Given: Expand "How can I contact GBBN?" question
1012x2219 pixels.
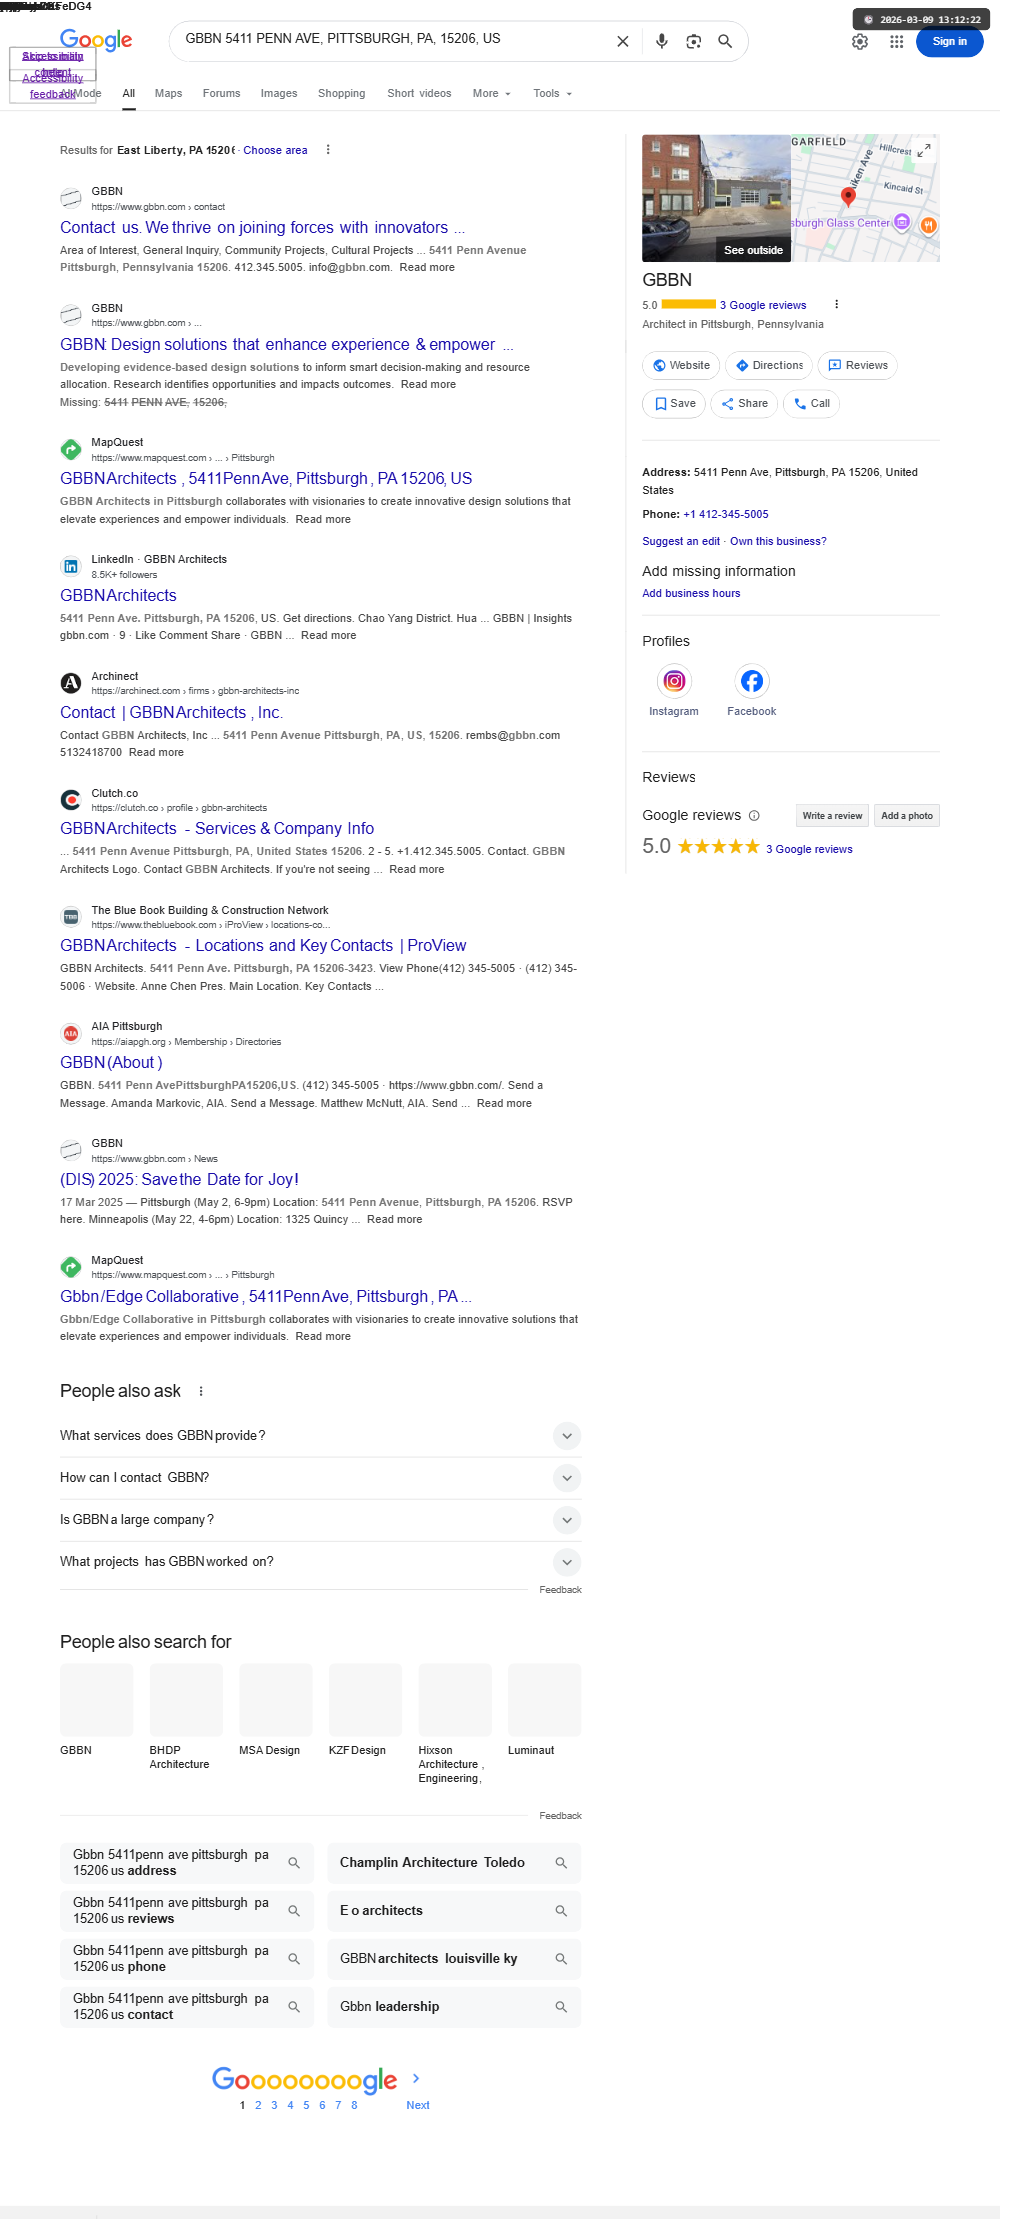Looking at the screenshot, I should click(x=566, y=1478).
